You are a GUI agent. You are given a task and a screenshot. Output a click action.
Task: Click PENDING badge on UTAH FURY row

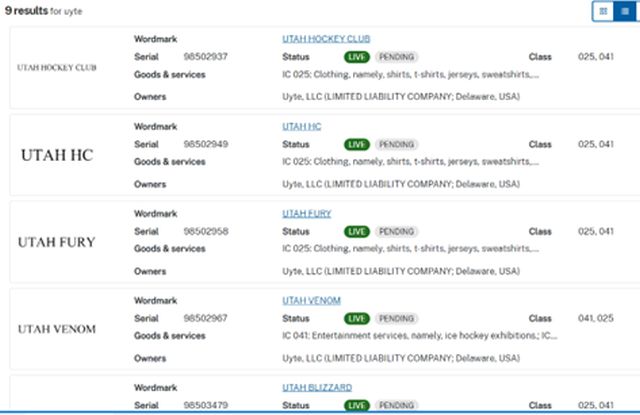(x=396, y=231)
